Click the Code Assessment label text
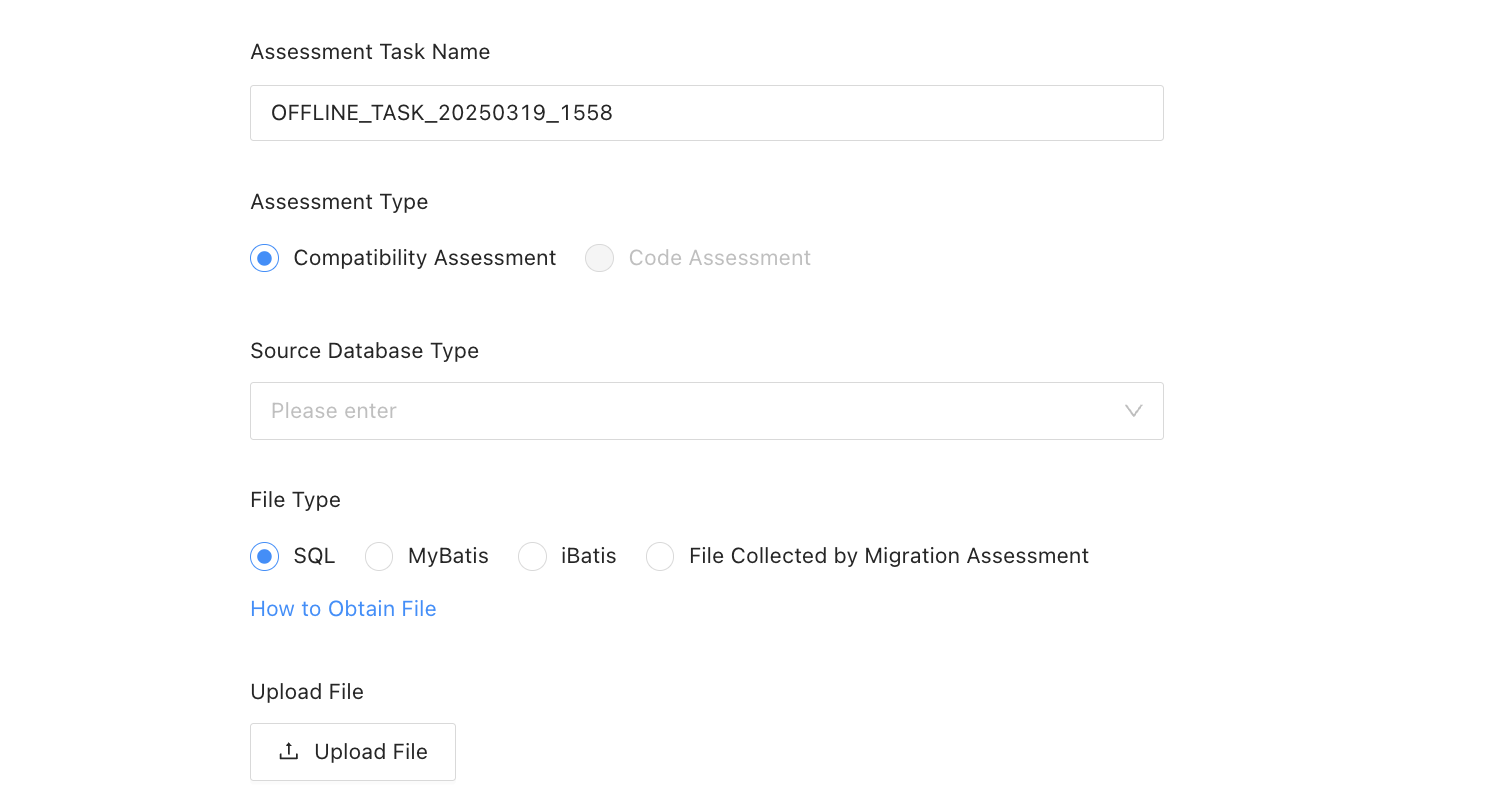 tap(719, 258)
